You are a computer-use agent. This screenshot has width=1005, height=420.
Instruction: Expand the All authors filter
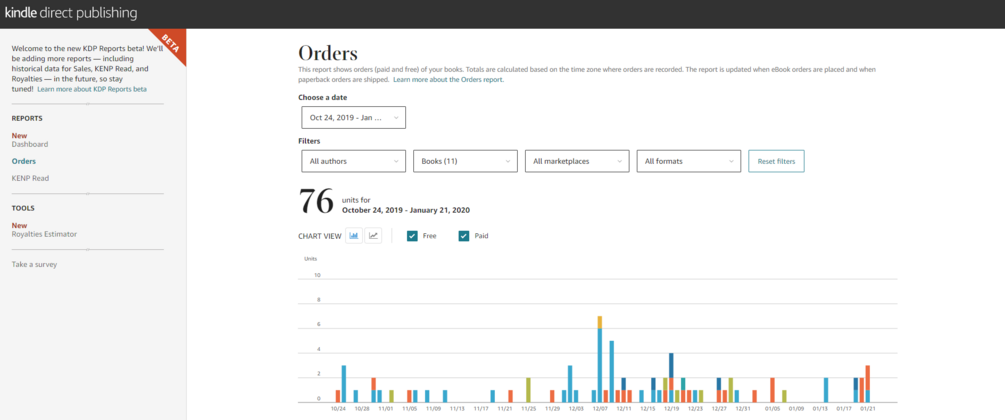pos(353,161)
